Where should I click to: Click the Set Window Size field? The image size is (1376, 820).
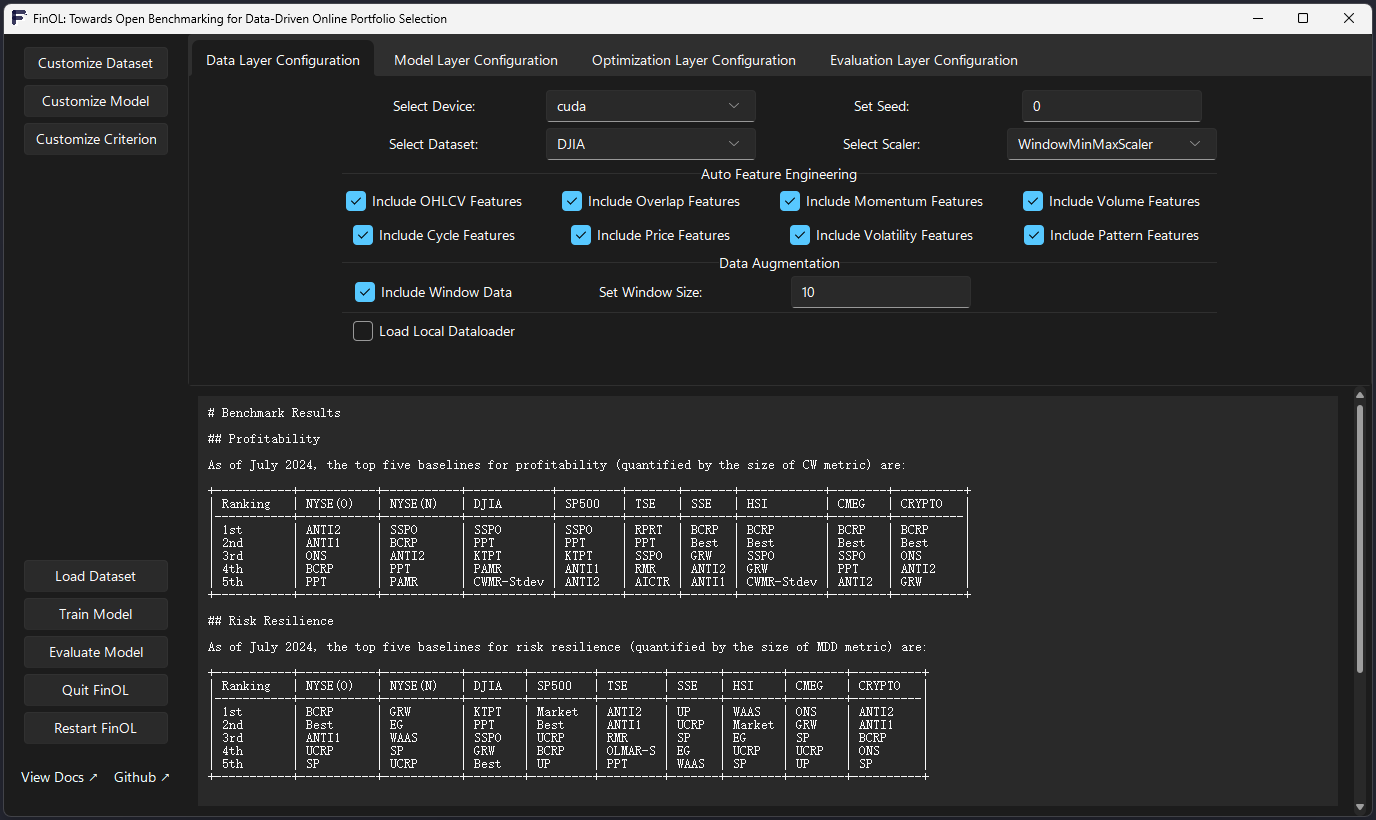tap(880, 292)
